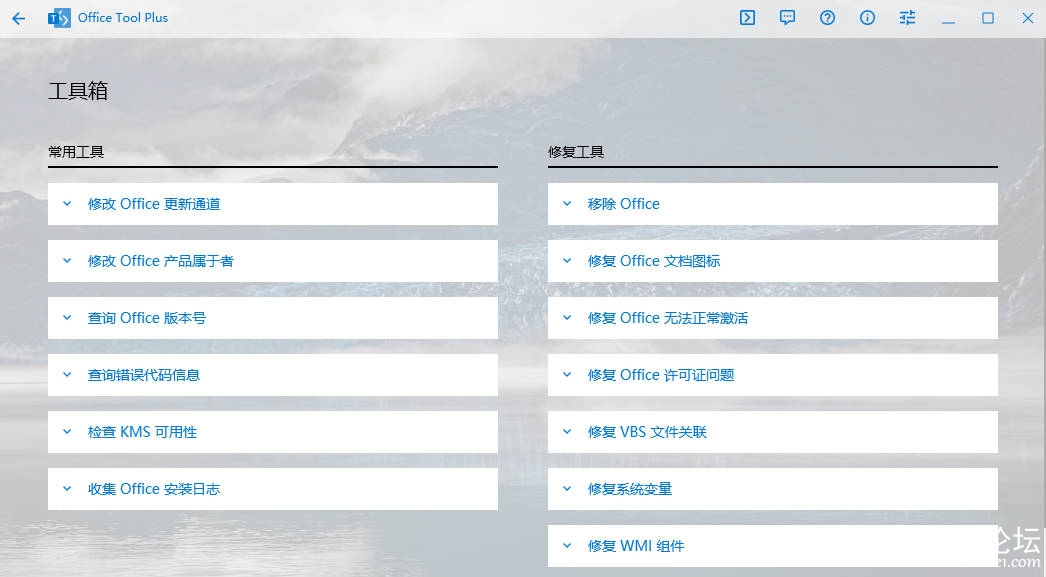This screenshot has width=1046, height=577.
Task: Go back using the left arrow icon
Action: click(19, 18)
